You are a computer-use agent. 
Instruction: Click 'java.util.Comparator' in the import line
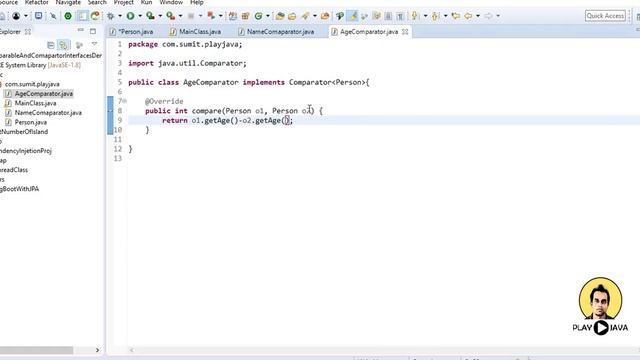(201, 63)
